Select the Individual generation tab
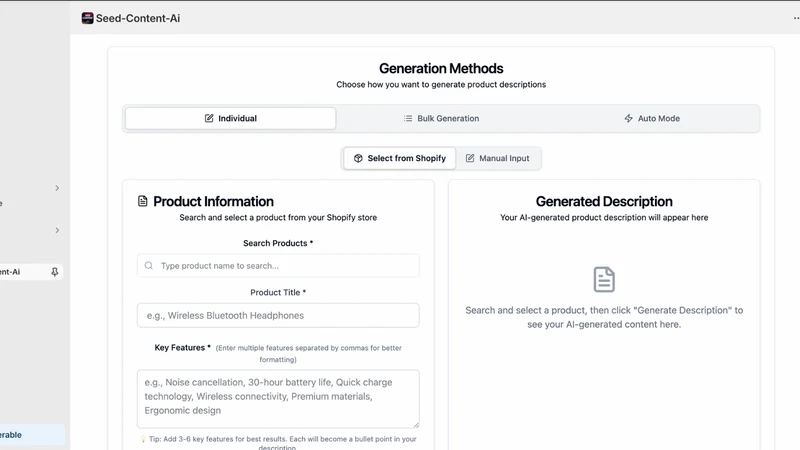This screenshot has width=800, height=450. pyautogui.click(x=231, y=118)
